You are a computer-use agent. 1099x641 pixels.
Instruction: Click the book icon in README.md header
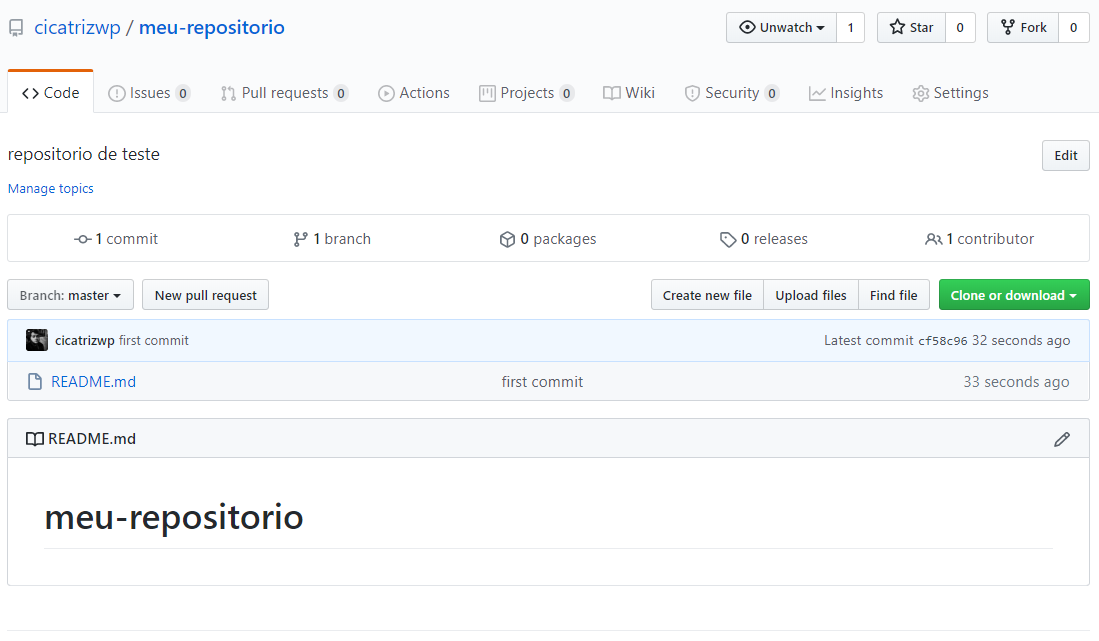[x=34, y=439]
